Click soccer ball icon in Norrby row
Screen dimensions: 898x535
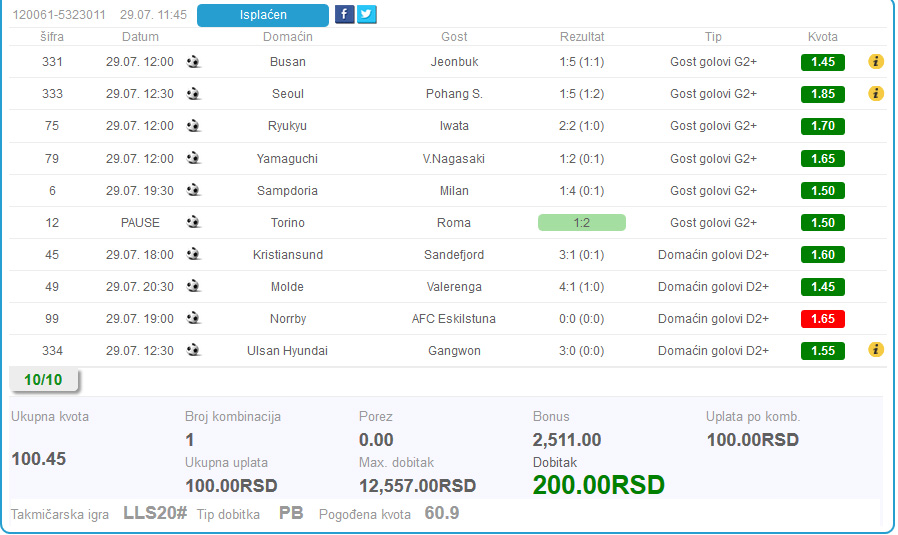coord(194,318)
